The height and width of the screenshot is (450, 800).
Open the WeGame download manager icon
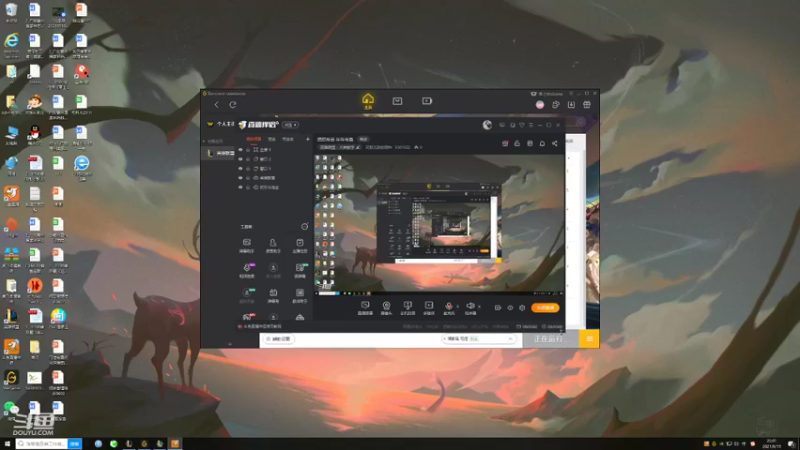[x=571, y=105]
